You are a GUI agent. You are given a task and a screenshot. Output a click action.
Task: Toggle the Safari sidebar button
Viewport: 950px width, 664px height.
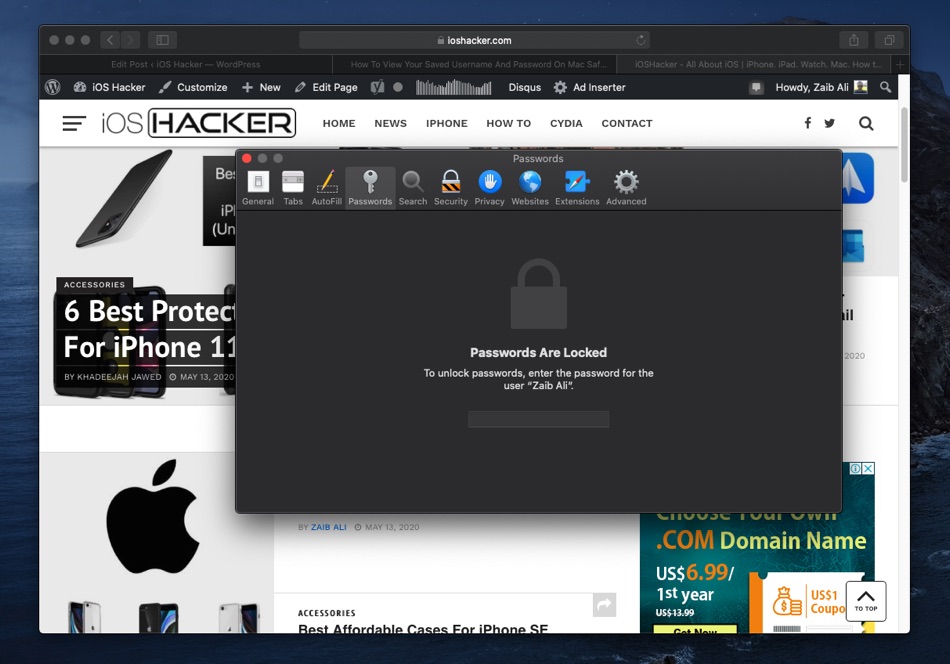pyautogui.click(x=162, y=40)
